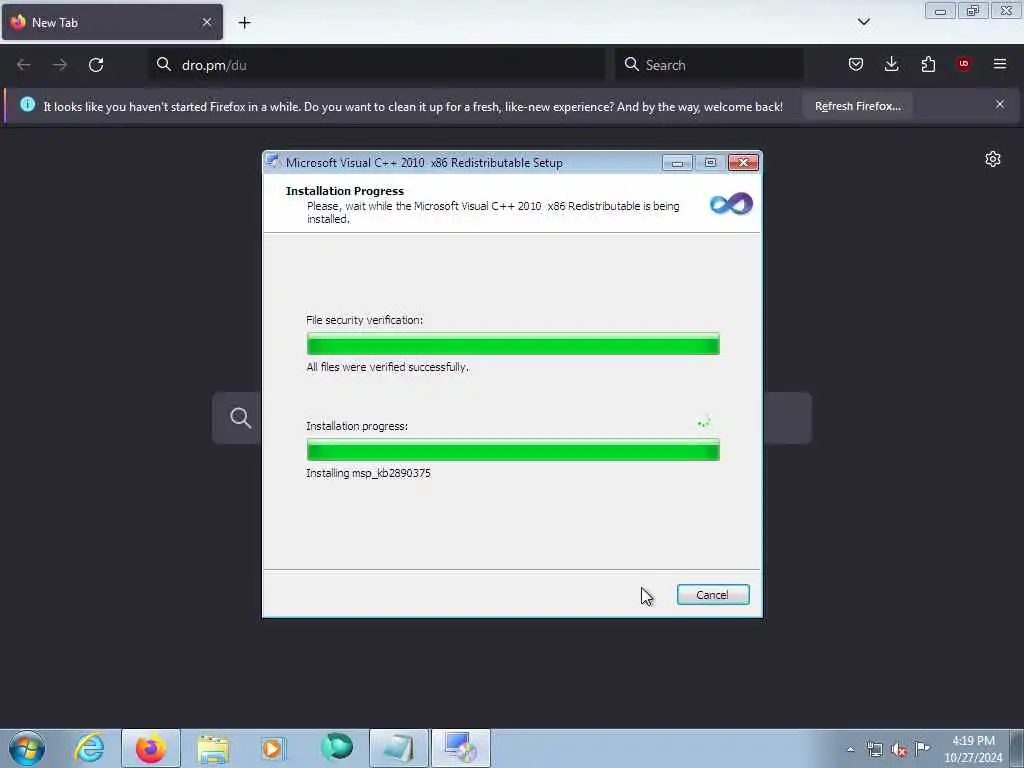Click the 'Installation Progress' heading
The height and width of the screenshot is (768, 1024).
345,191
